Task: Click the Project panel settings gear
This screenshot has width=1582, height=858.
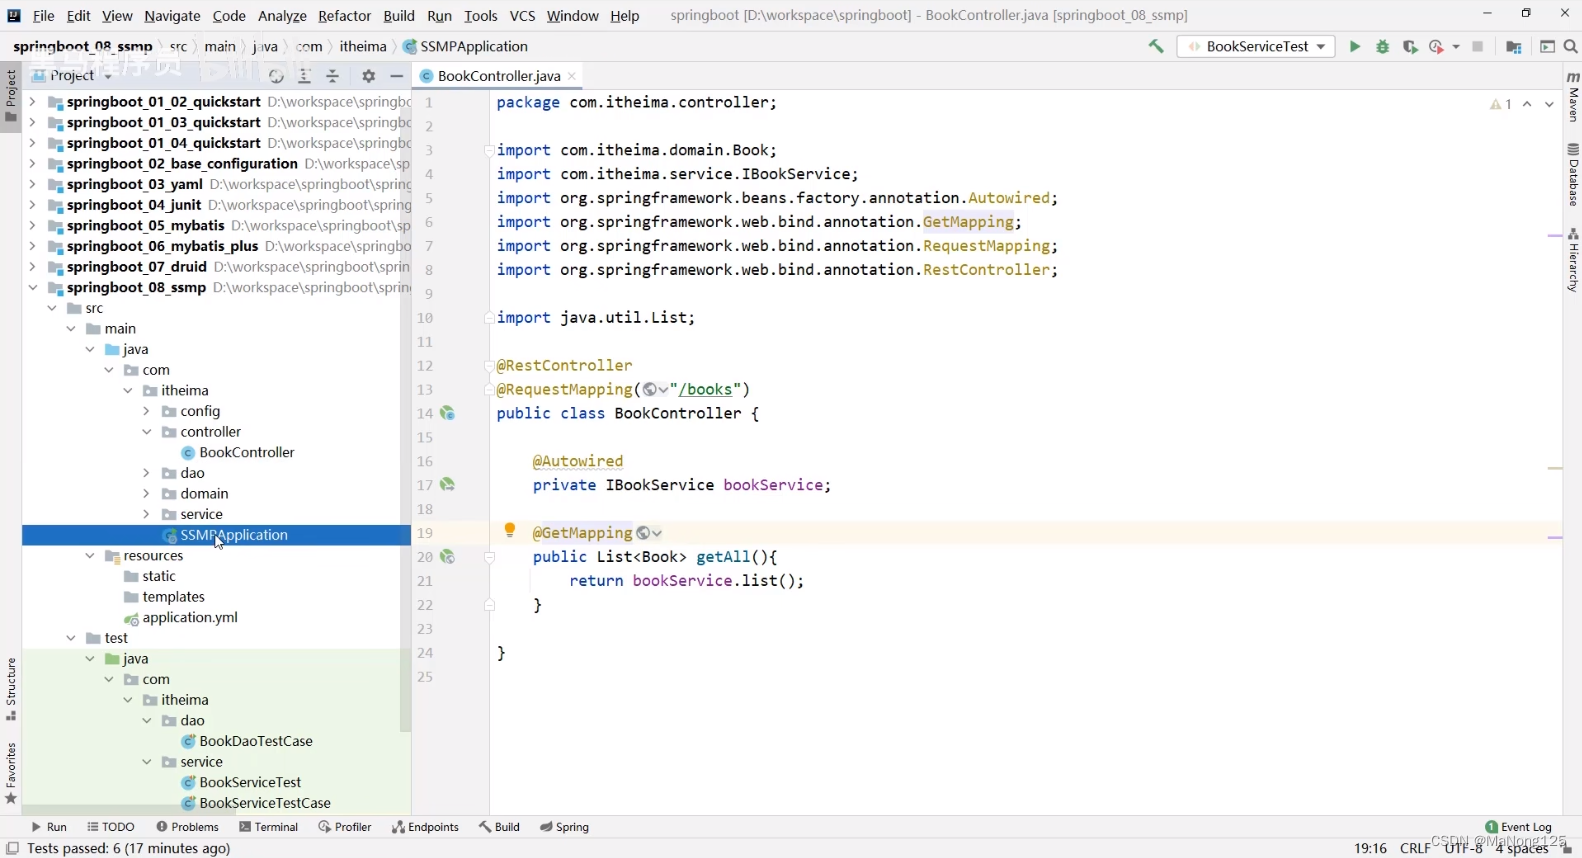Action: click(368, 76)
